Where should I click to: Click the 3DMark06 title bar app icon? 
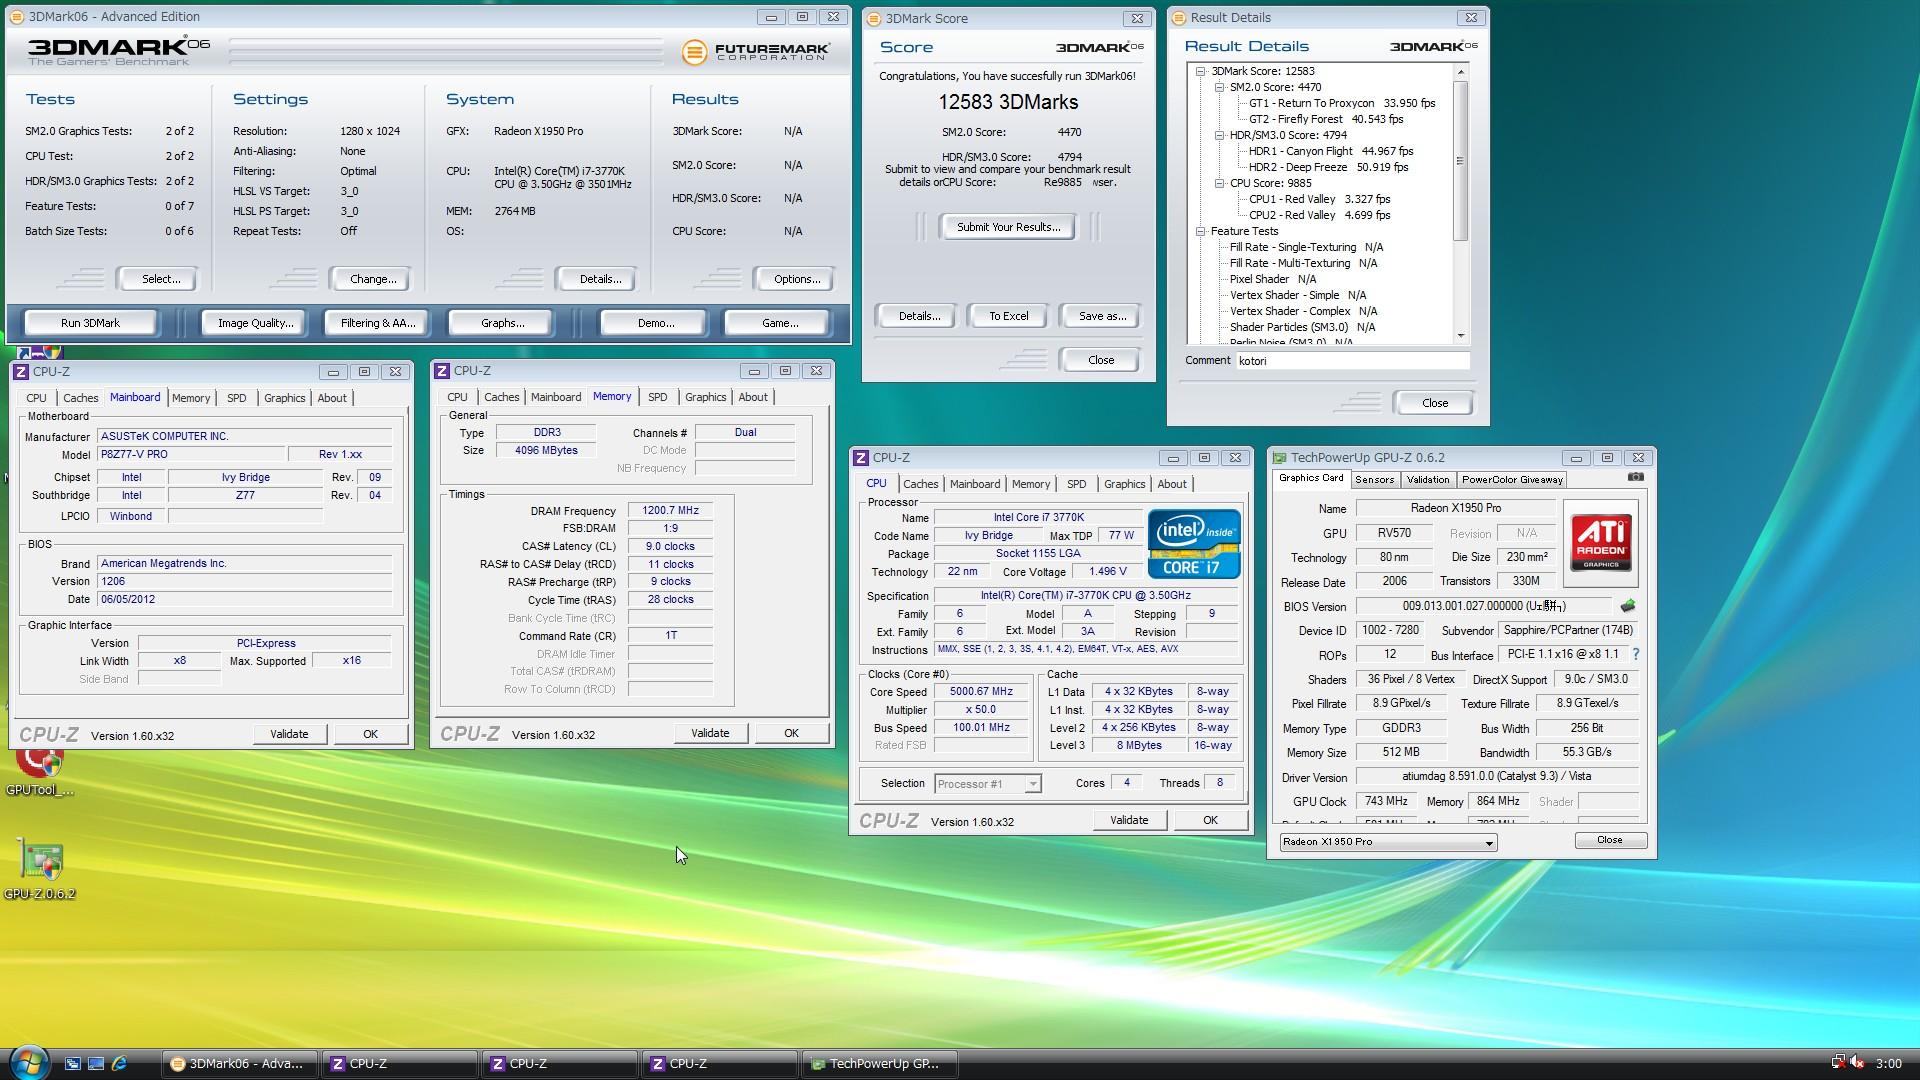click(x=17, y=17)
